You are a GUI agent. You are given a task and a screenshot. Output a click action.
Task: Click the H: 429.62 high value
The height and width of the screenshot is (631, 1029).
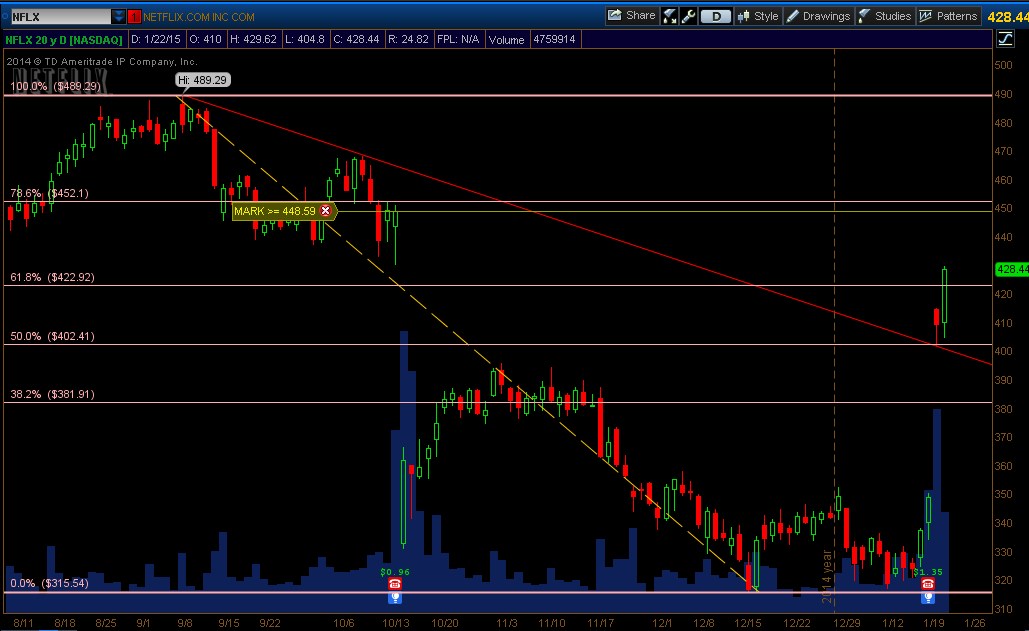[253, 39]
